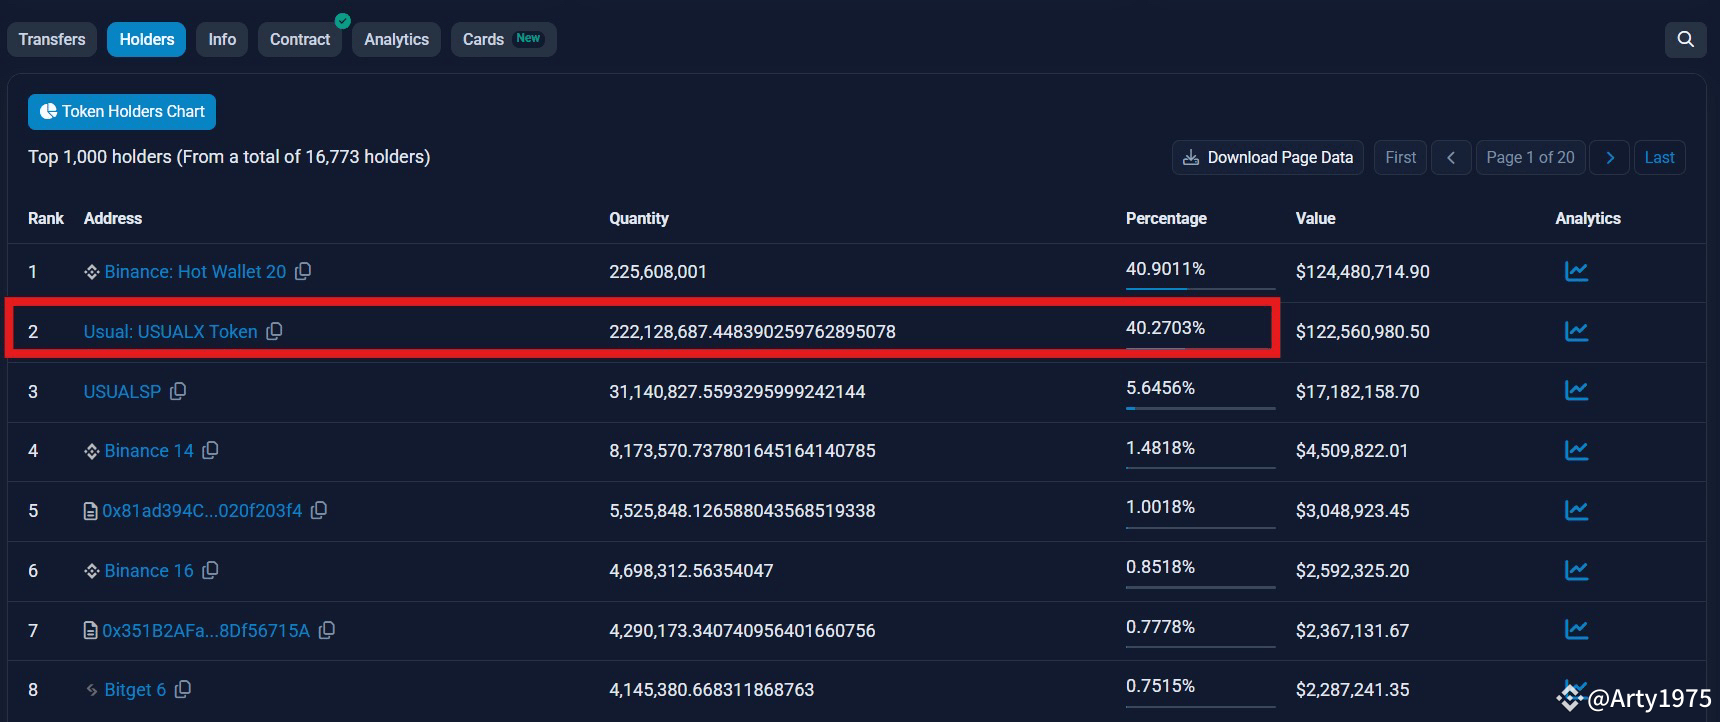The height and width of the screenshot is (722, 1720).
Task: Download Page Data as file
Action: coord(1268,157)
